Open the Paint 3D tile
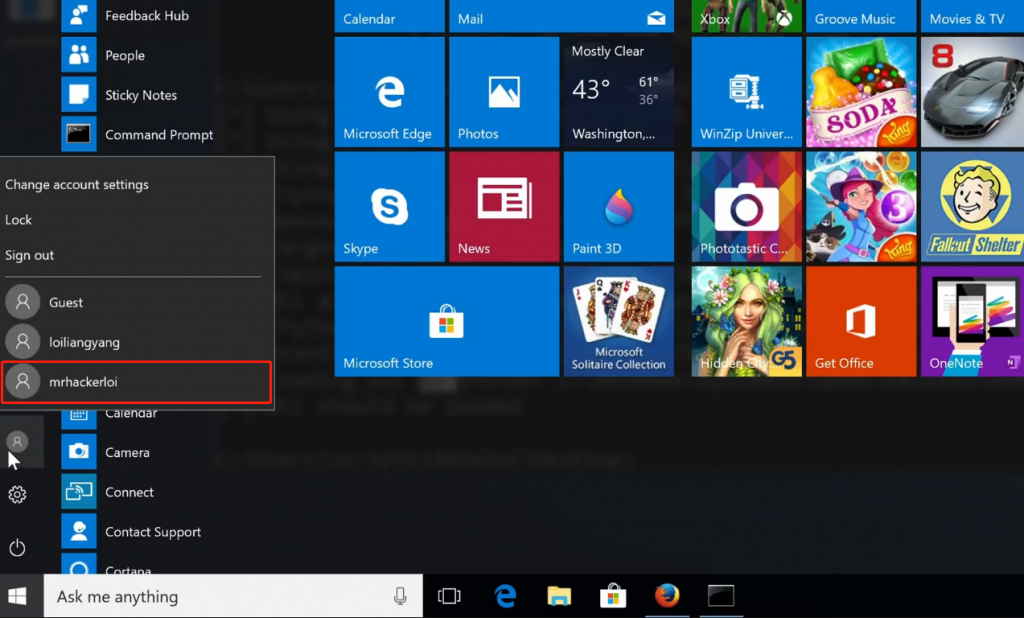Screen dimensions: 1024x618 (x=618, y=207)
